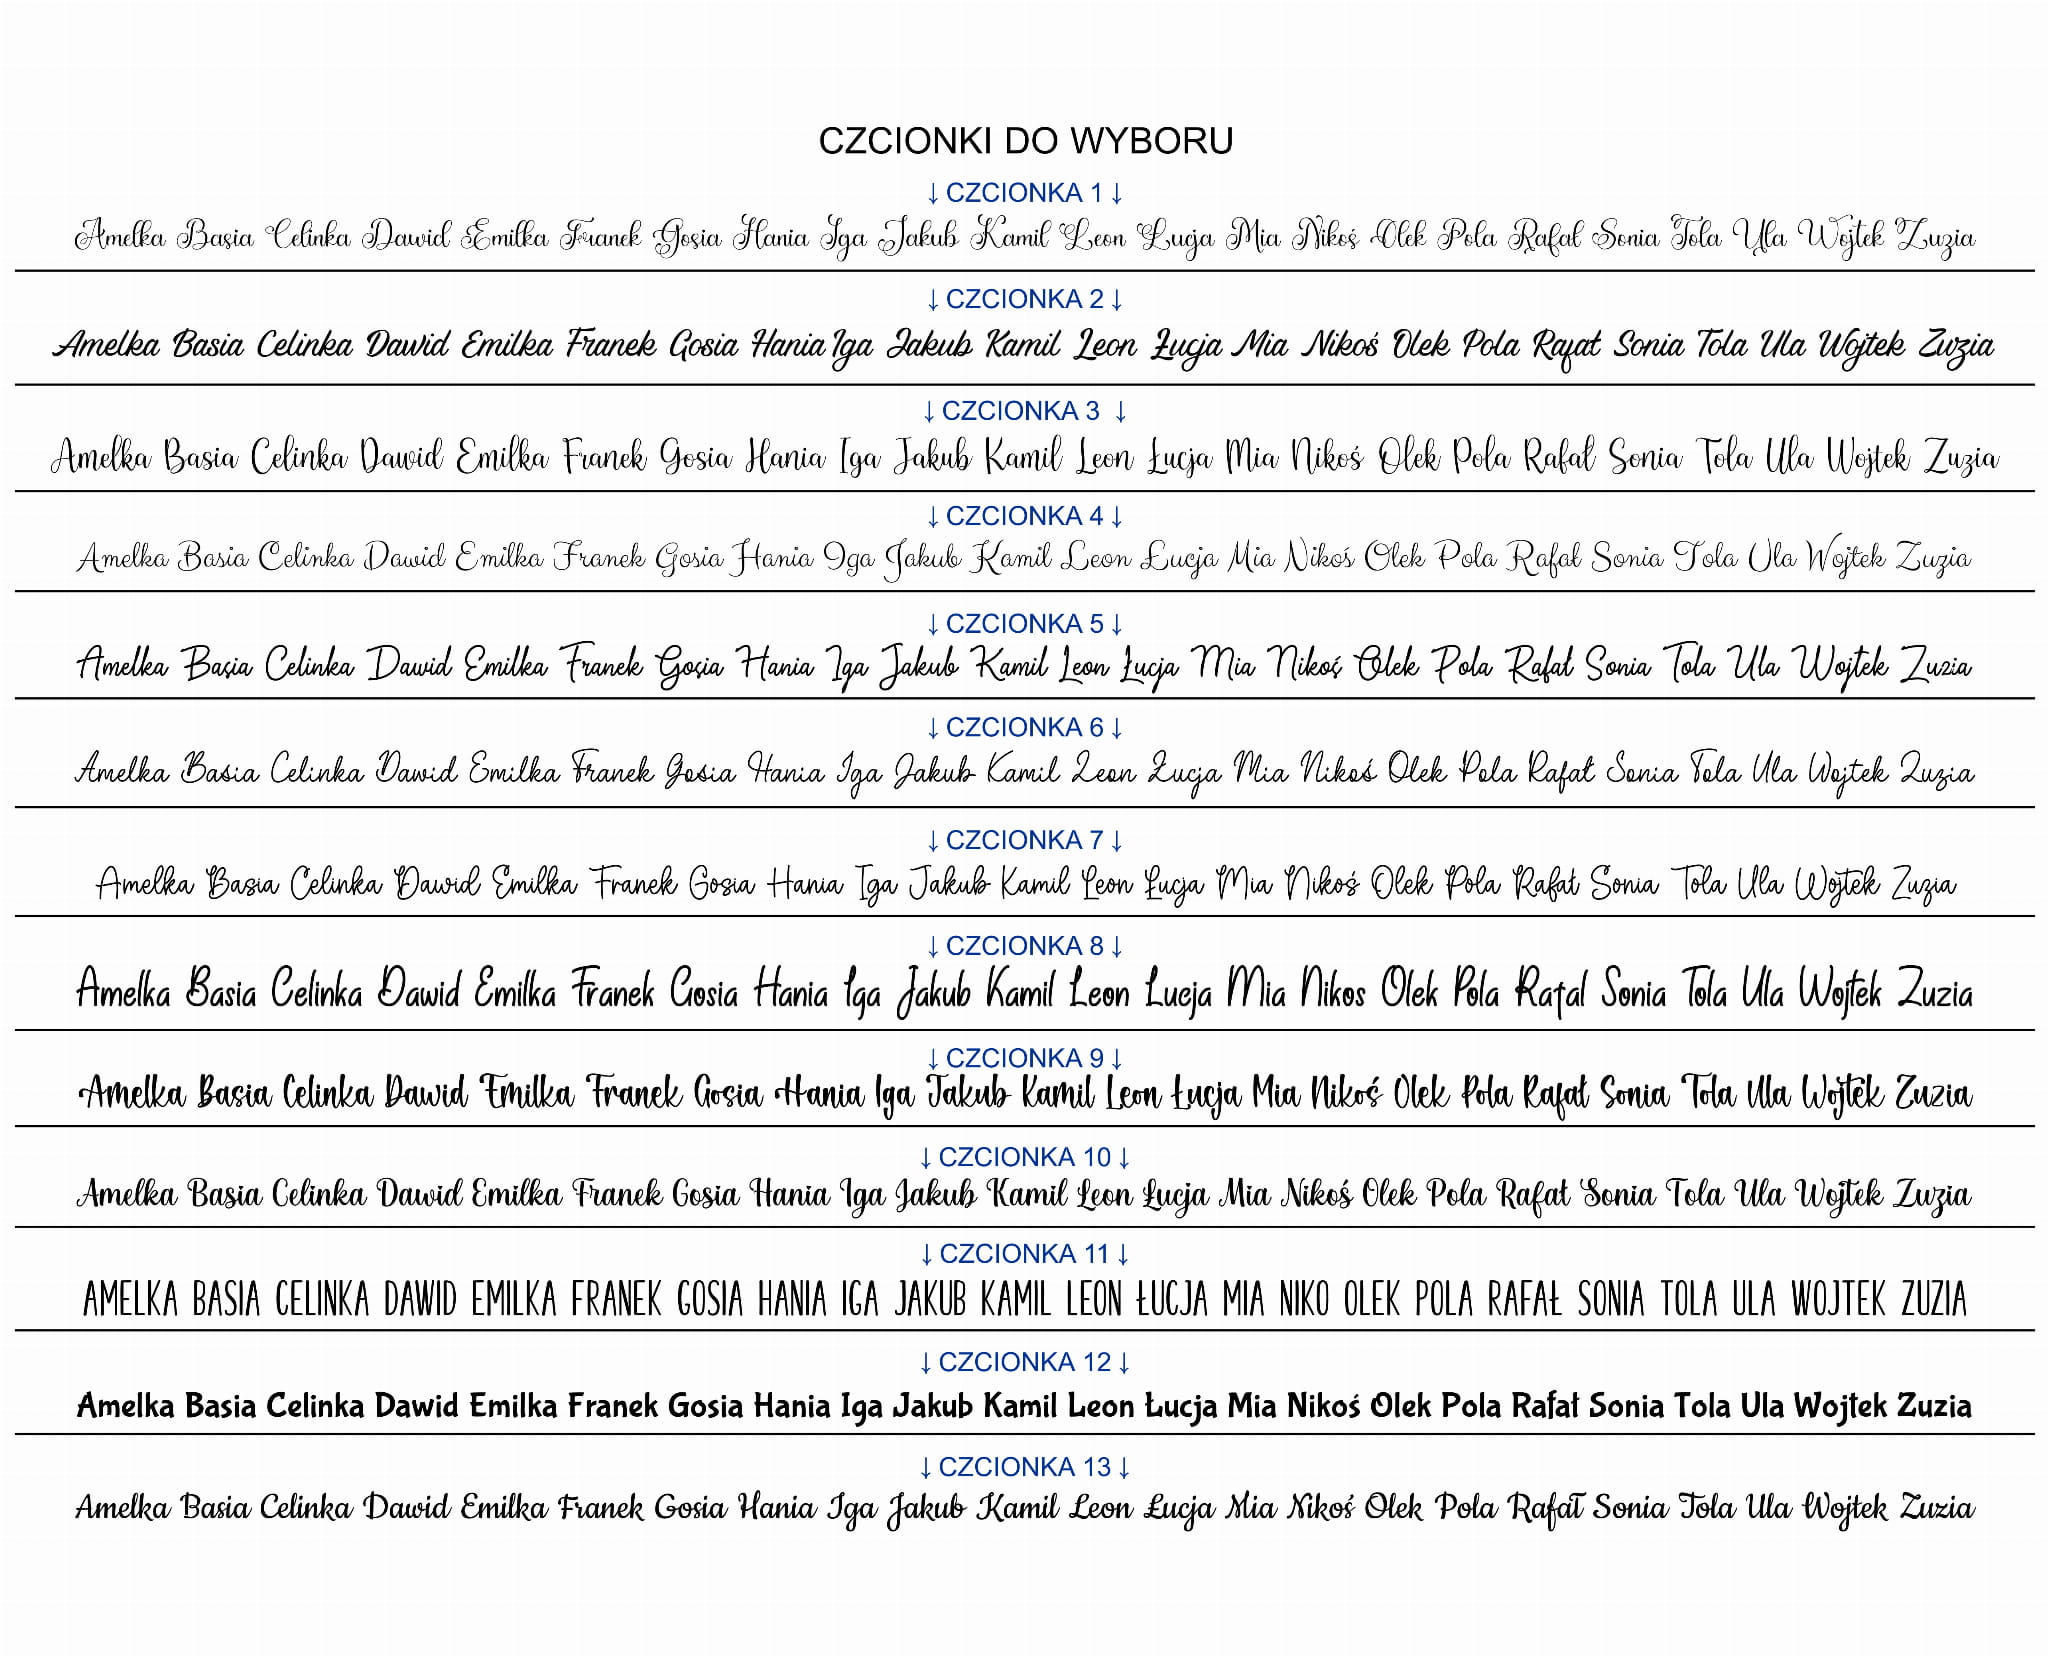This screenshot has height=1656, width=2048.
Task: Click the CZCIONKA 4 heading
Action: (x=1024, y=516)
